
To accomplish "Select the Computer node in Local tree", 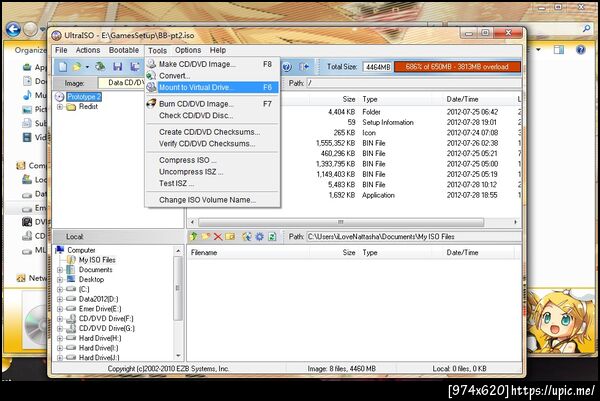I will click(x=81, y=250).
